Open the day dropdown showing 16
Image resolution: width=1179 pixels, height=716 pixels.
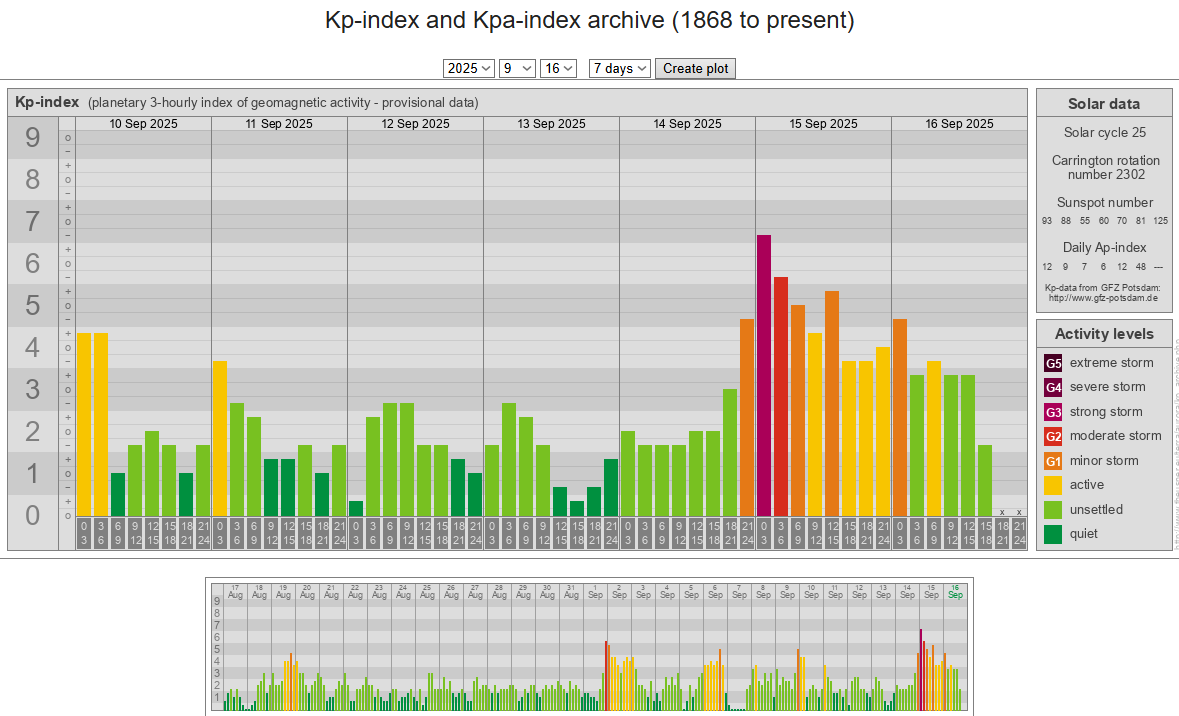pos(558,68)
